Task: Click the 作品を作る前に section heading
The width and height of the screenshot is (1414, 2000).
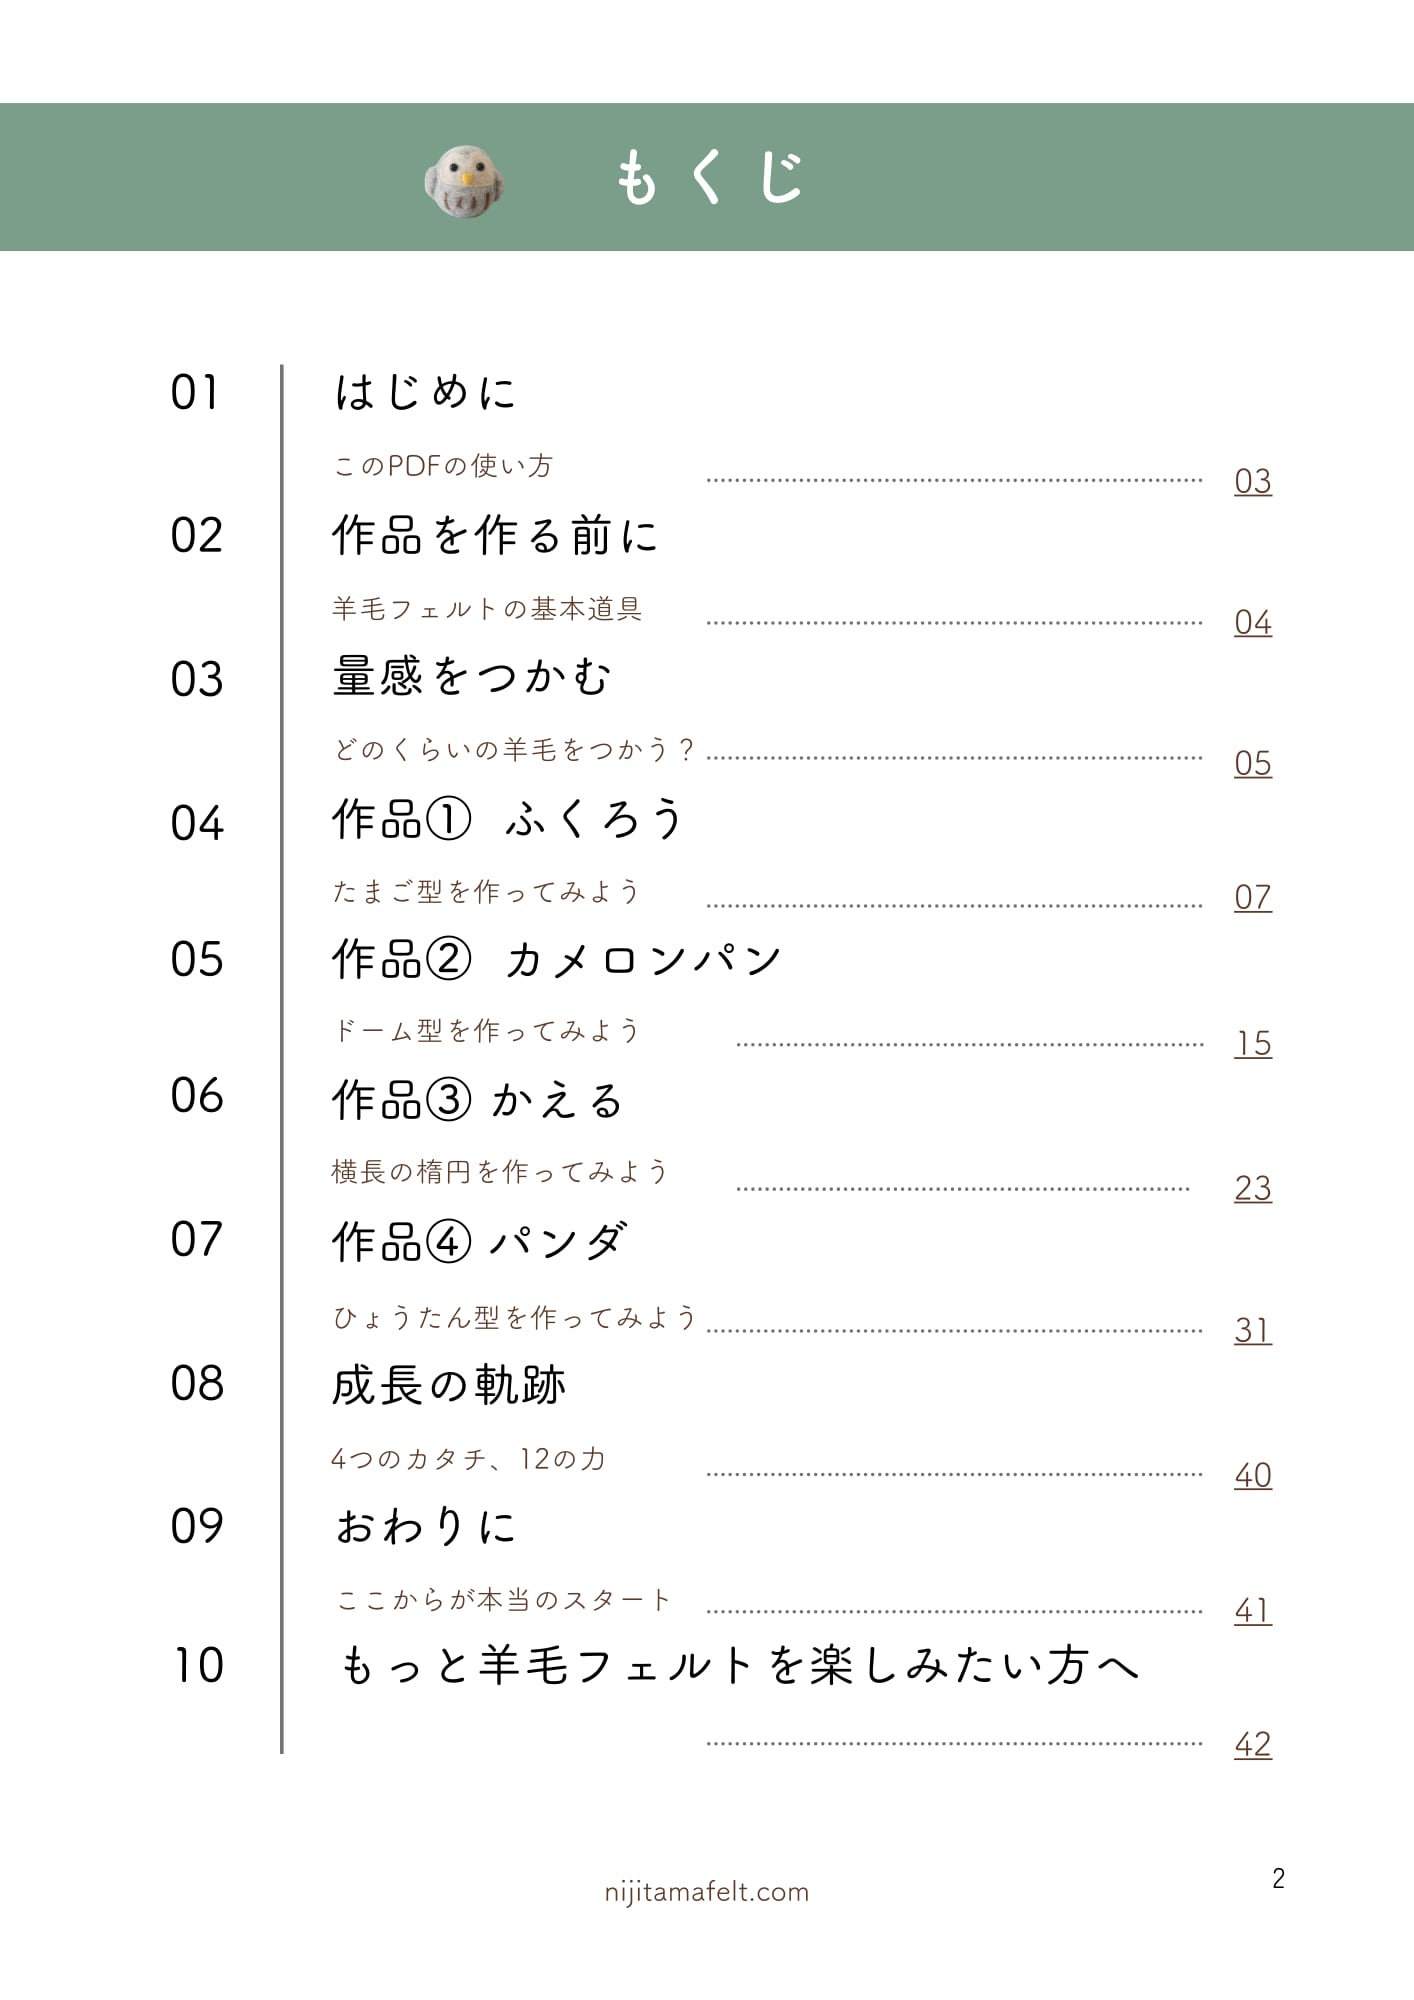Action: tap(495, 535)
